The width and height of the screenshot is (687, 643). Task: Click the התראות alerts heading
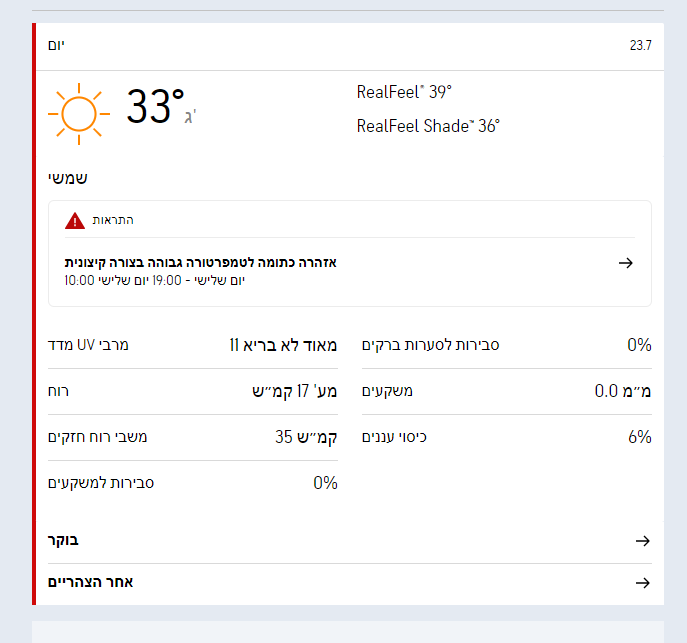point(113,220)
